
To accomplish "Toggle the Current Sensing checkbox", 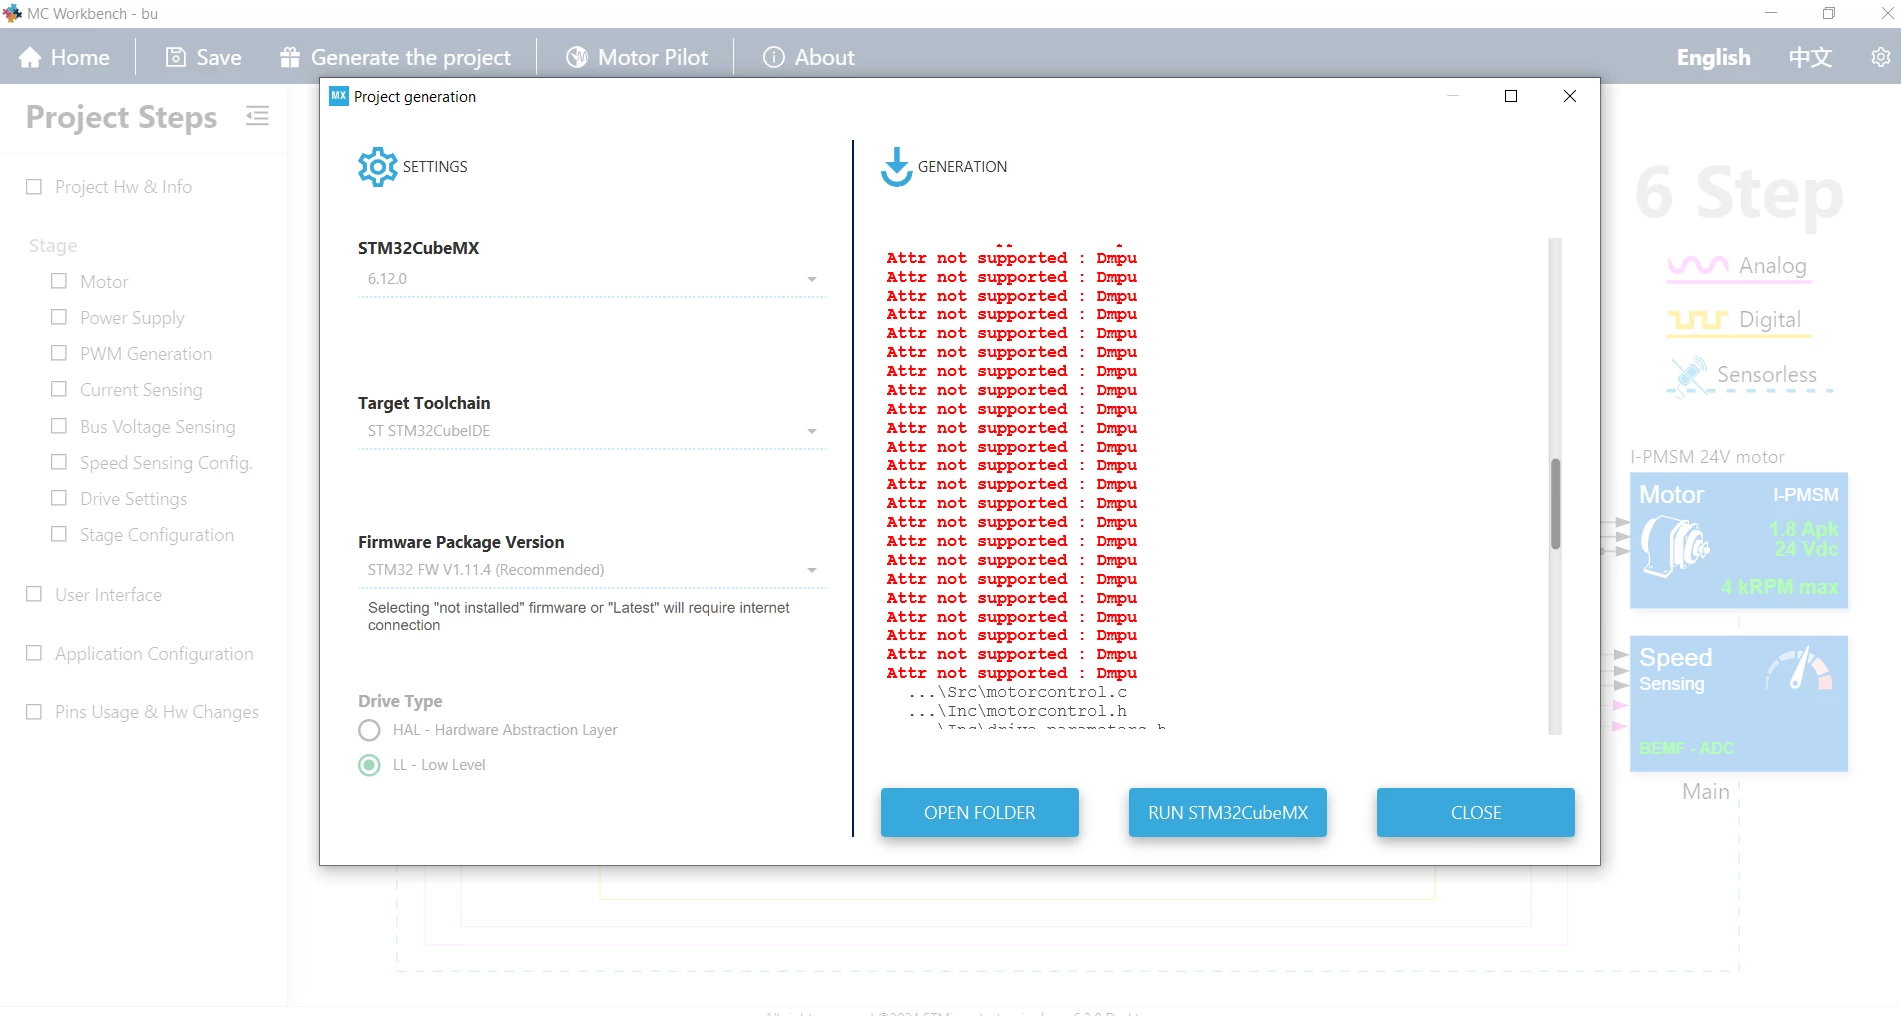I will point(59,389).
